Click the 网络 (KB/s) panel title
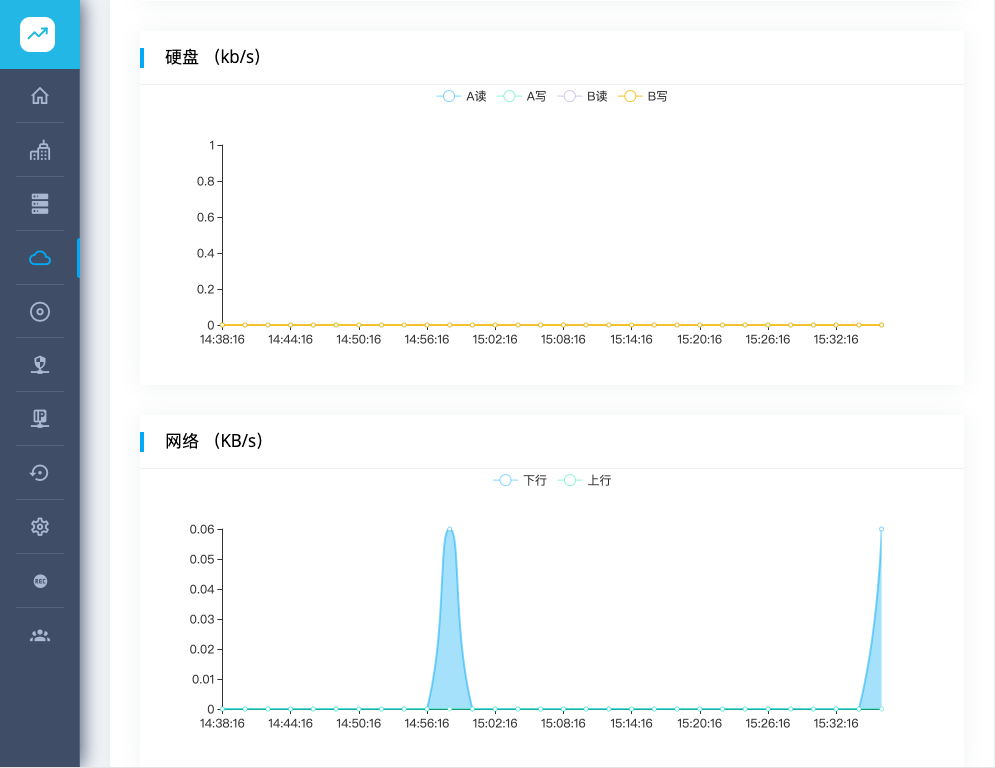 coord(214,441)
